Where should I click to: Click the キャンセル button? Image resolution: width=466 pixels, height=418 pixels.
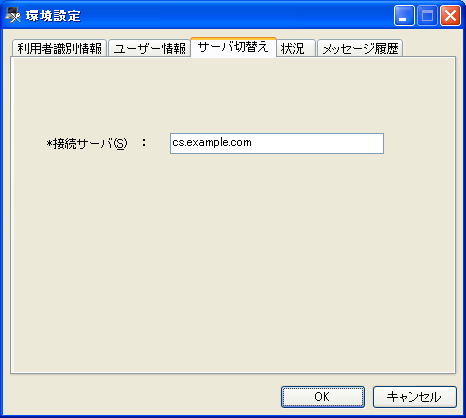point(414,397)
